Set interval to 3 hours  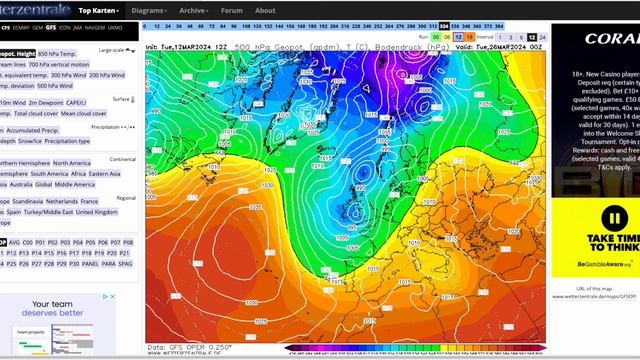(x=511, y=37)
